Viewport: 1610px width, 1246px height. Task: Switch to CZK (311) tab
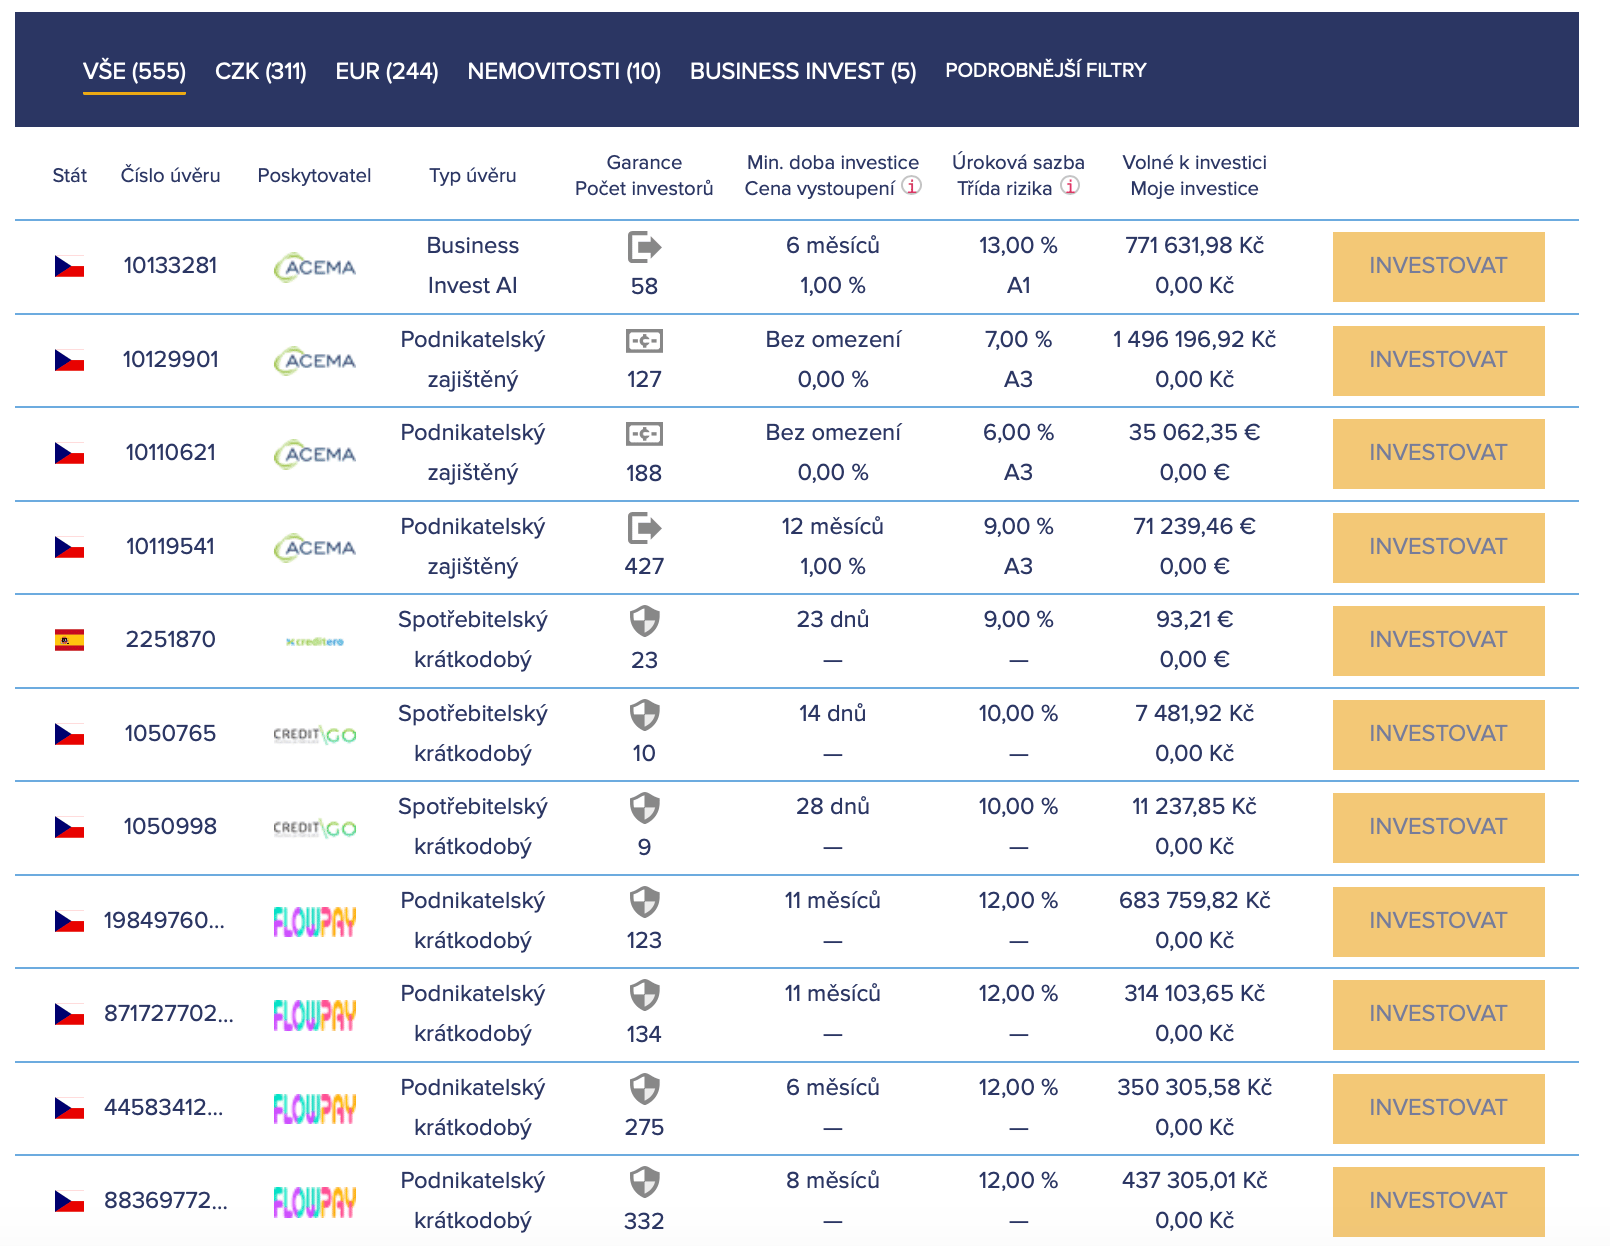coord(260,71)
